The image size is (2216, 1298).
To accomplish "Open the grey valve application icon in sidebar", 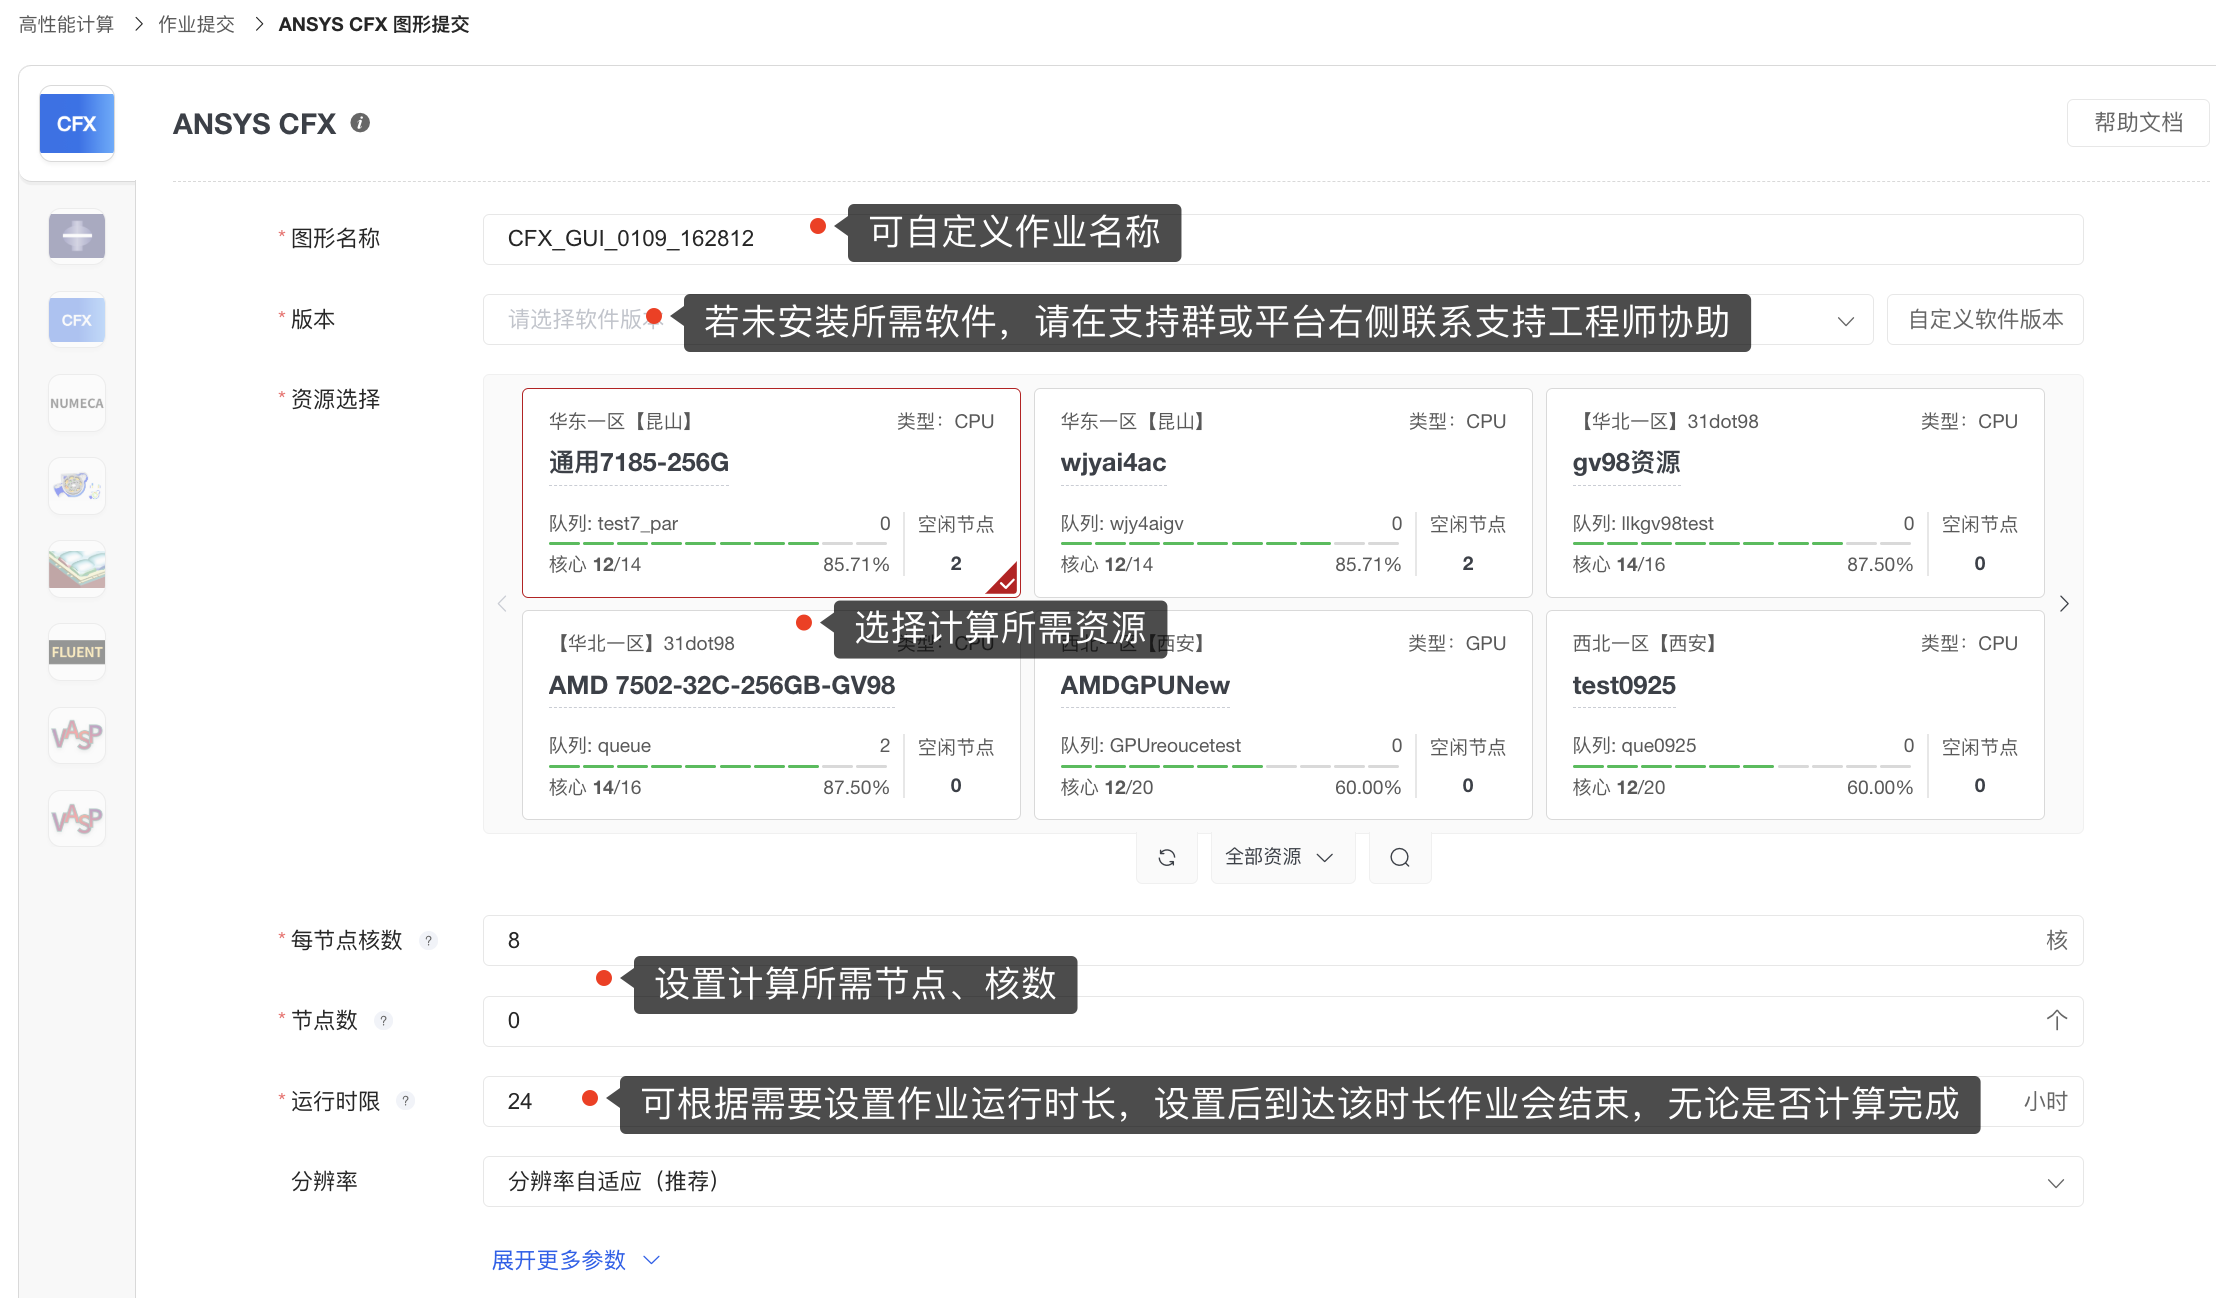I will point(77,237).
